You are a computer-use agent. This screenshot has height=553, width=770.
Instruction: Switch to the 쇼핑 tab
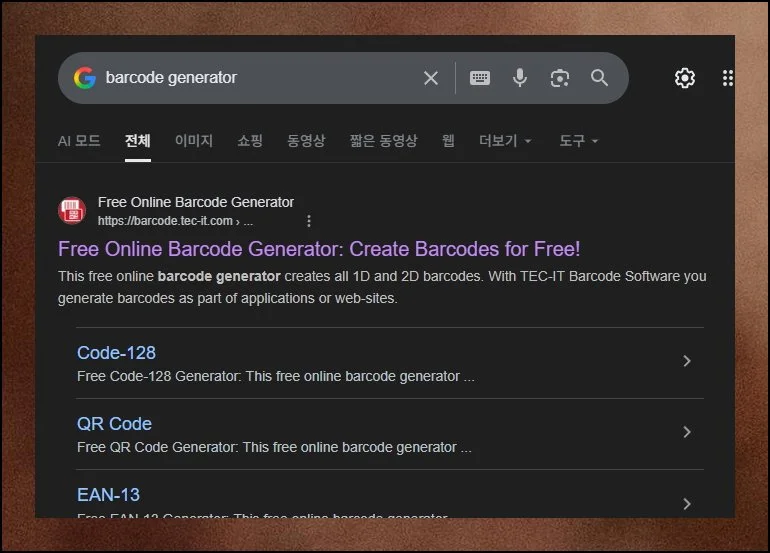click(250, 141)
